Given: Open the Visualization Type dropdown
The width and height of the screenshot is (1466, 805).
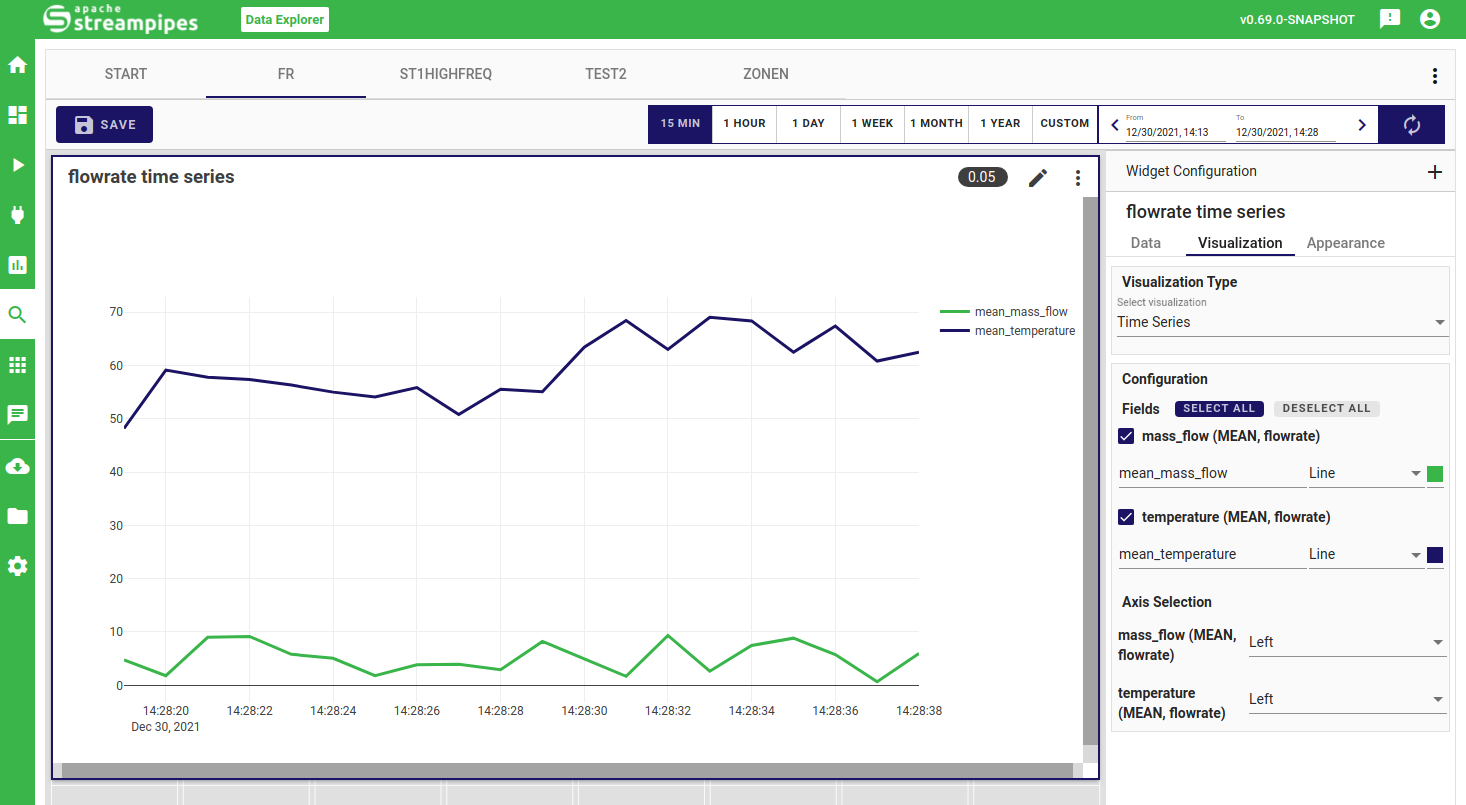Looking at the screenshot, I should coord(1281,322).
